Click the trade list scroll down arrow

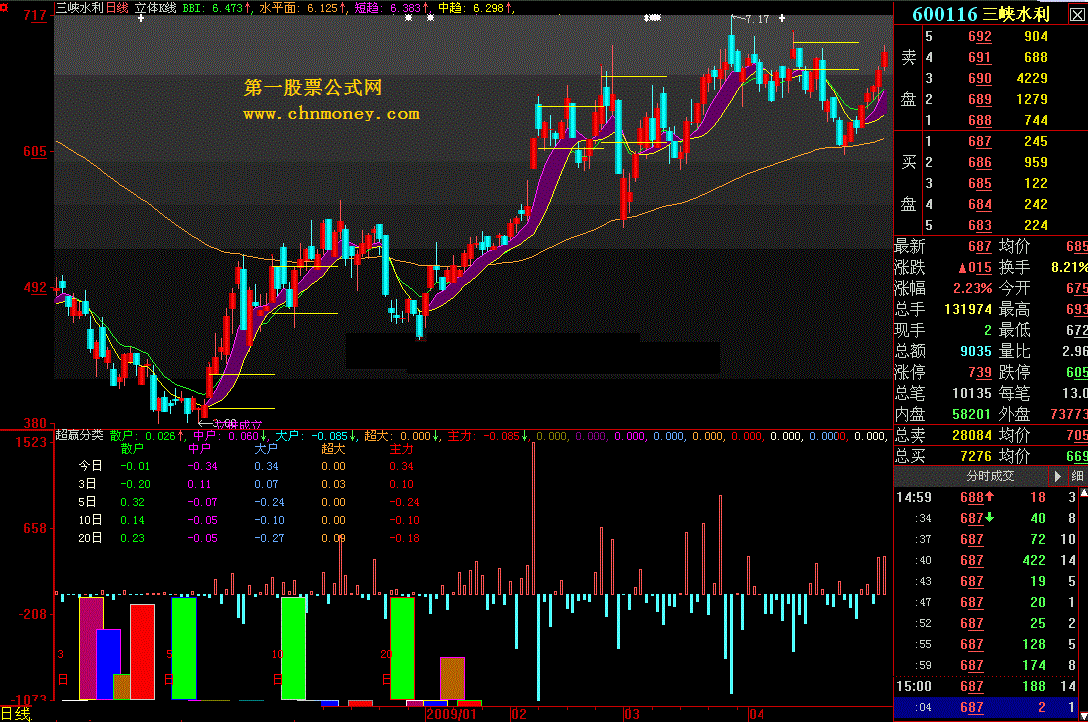click(x=1084, y=716)
